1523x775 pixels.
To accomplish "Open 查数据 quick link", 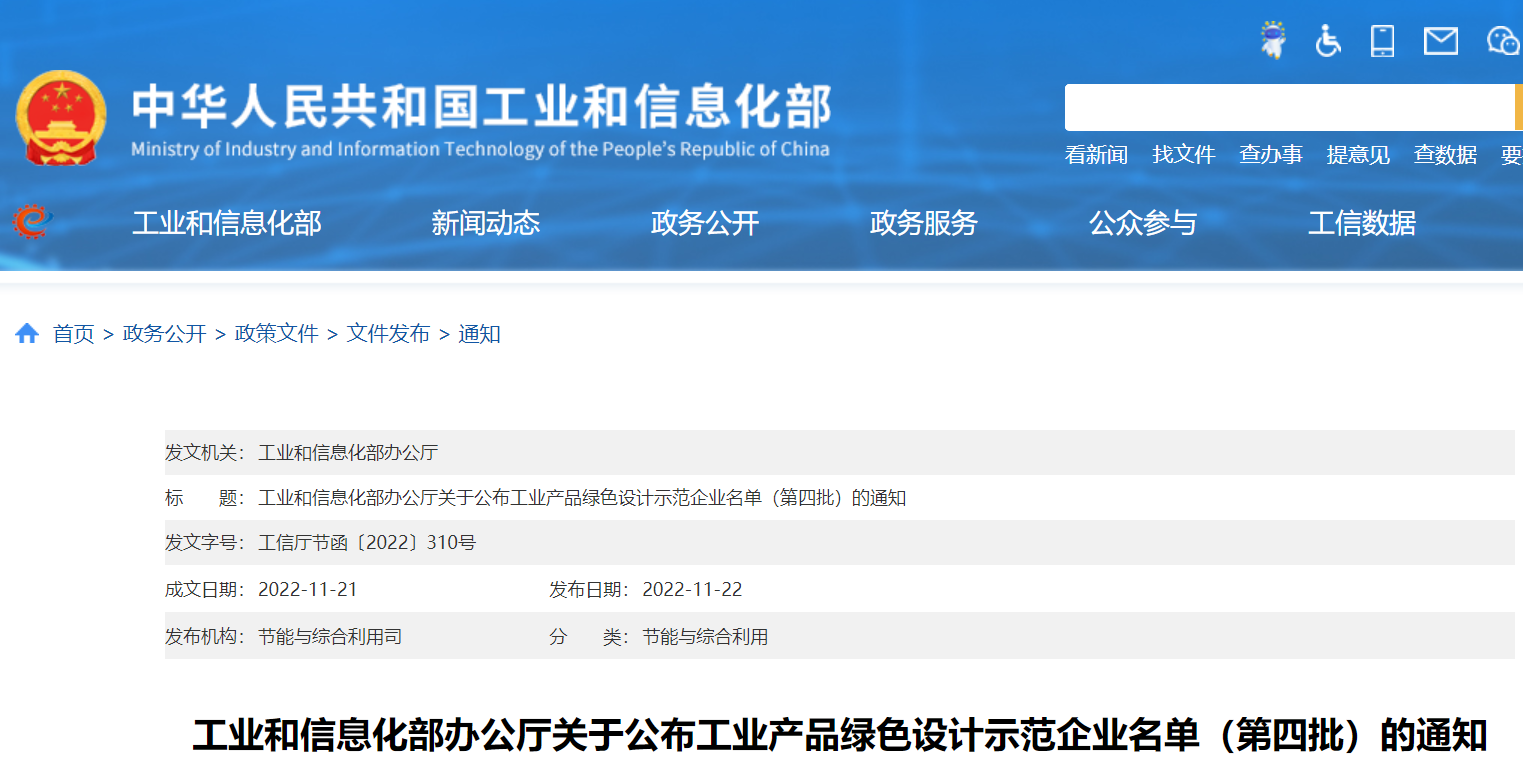I will click(1445, 155).
